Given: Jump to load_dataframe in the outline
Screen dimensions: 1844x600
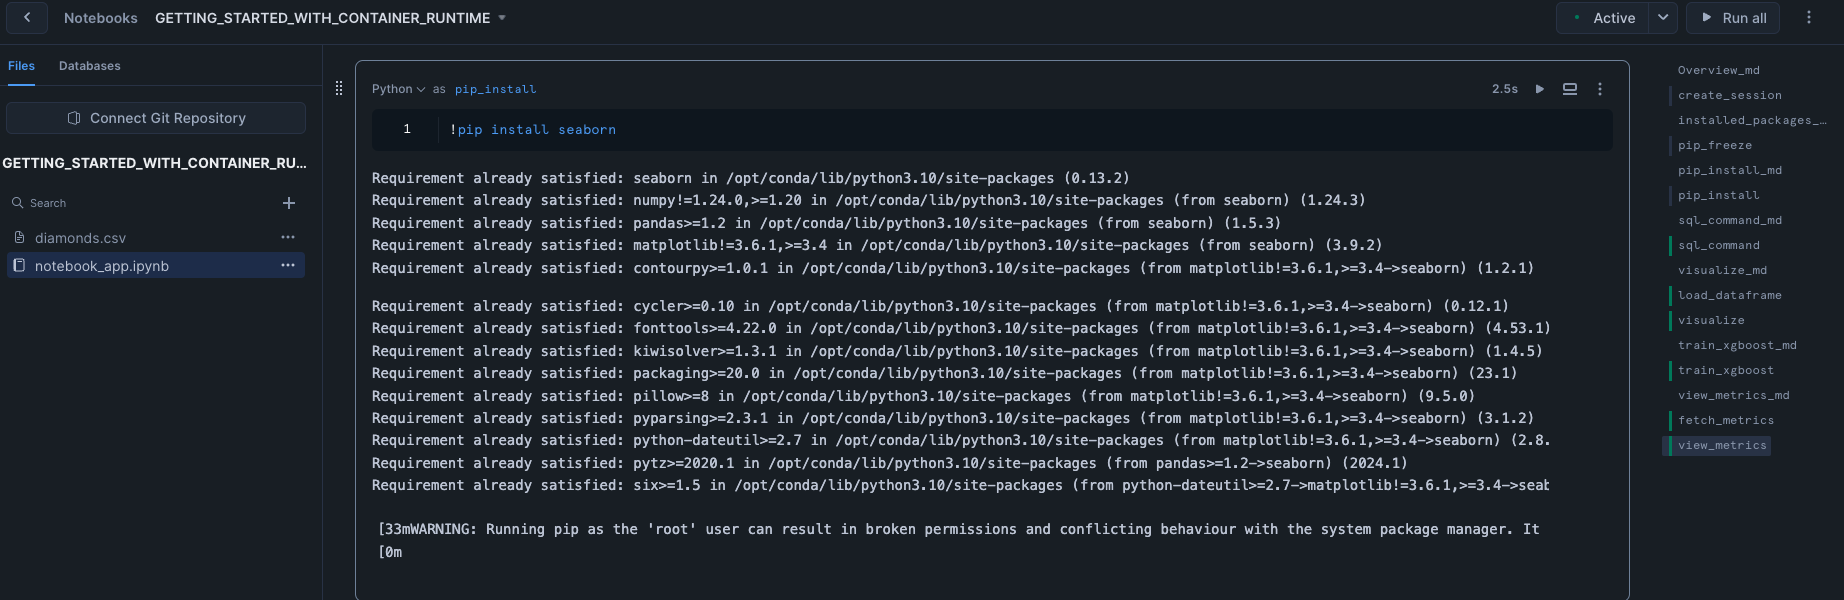Looking at the screenshot, I should (x=1730, y=295).
